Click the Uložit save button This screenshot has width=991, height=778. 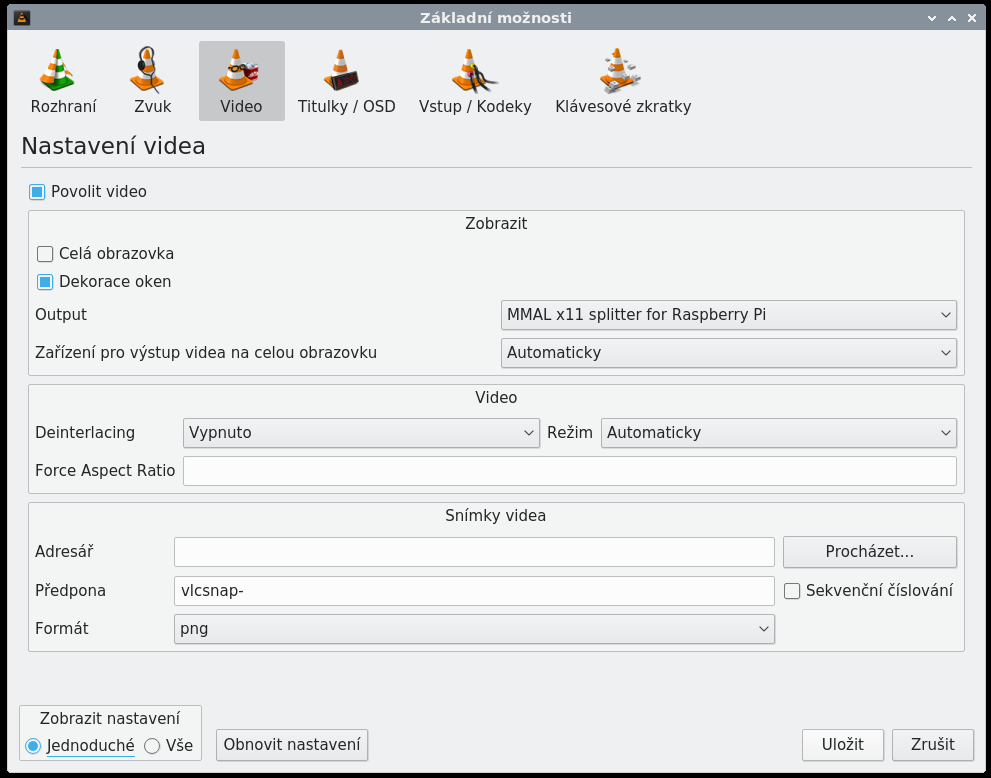pos(842,745)
